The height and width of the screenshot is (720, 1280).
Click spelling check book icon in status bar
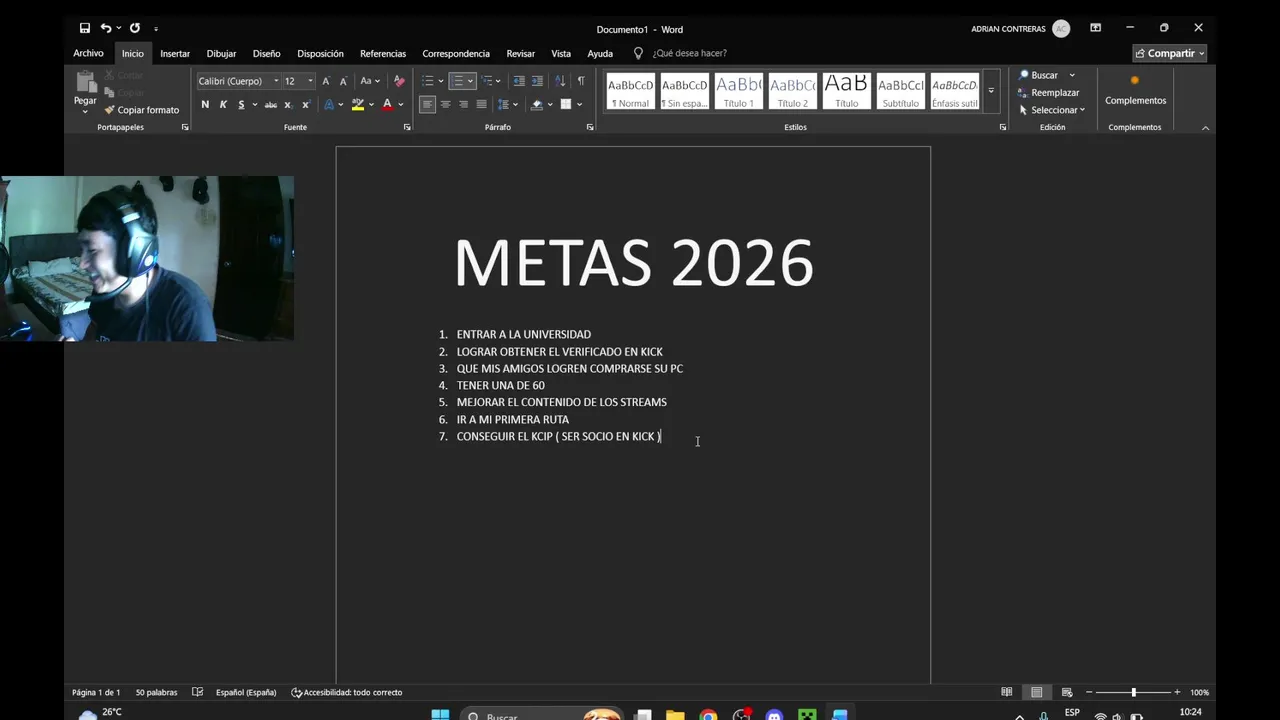pos(197,692)
